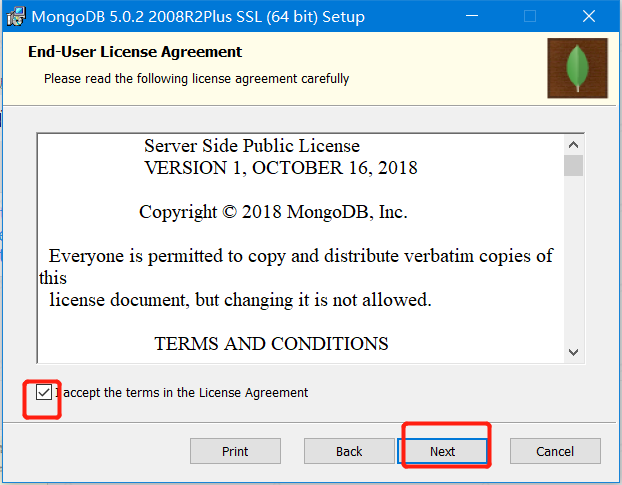This screenshot has height=485, width=622.
Task: Click 'license document, but changing it' line
Action: pos(240,300)
